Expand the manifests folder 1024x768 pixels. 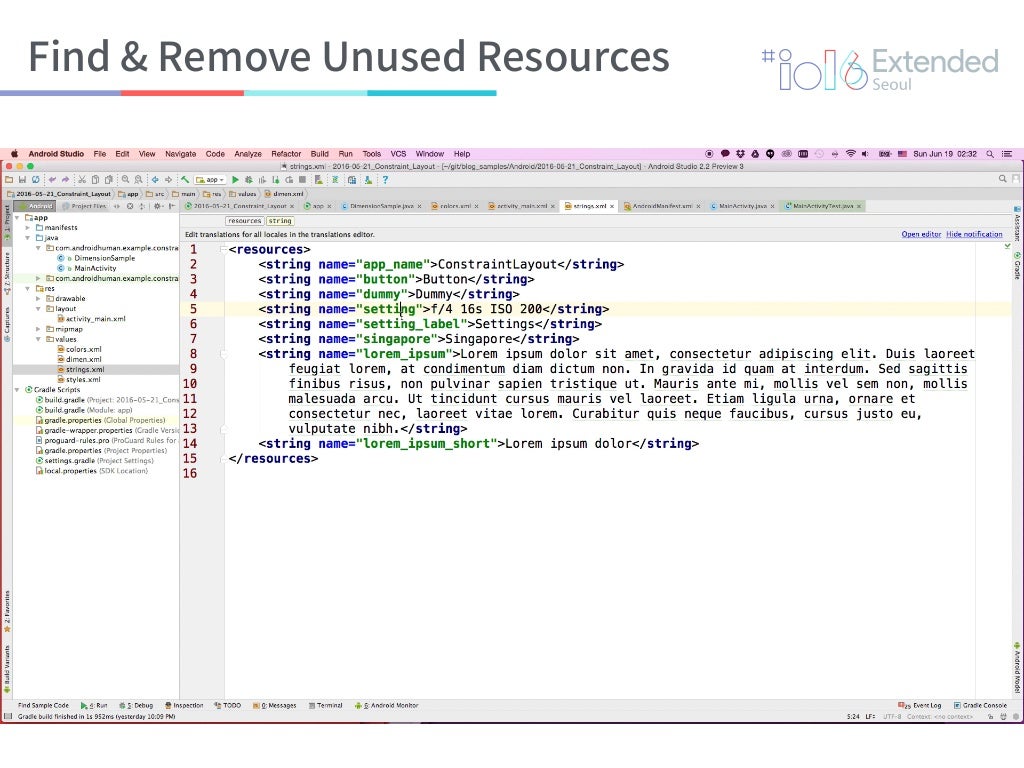coord(27,228)
